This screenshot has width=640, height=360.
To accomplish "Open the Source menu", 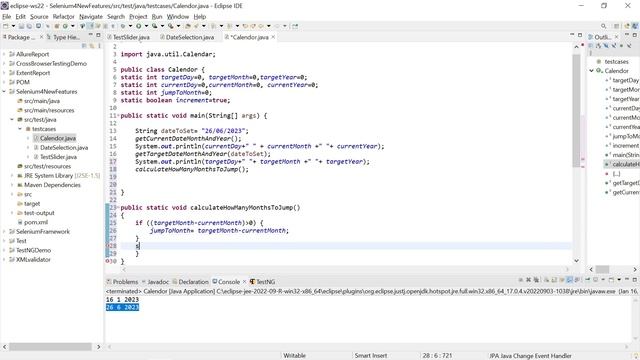I will [x=39, y=16].
